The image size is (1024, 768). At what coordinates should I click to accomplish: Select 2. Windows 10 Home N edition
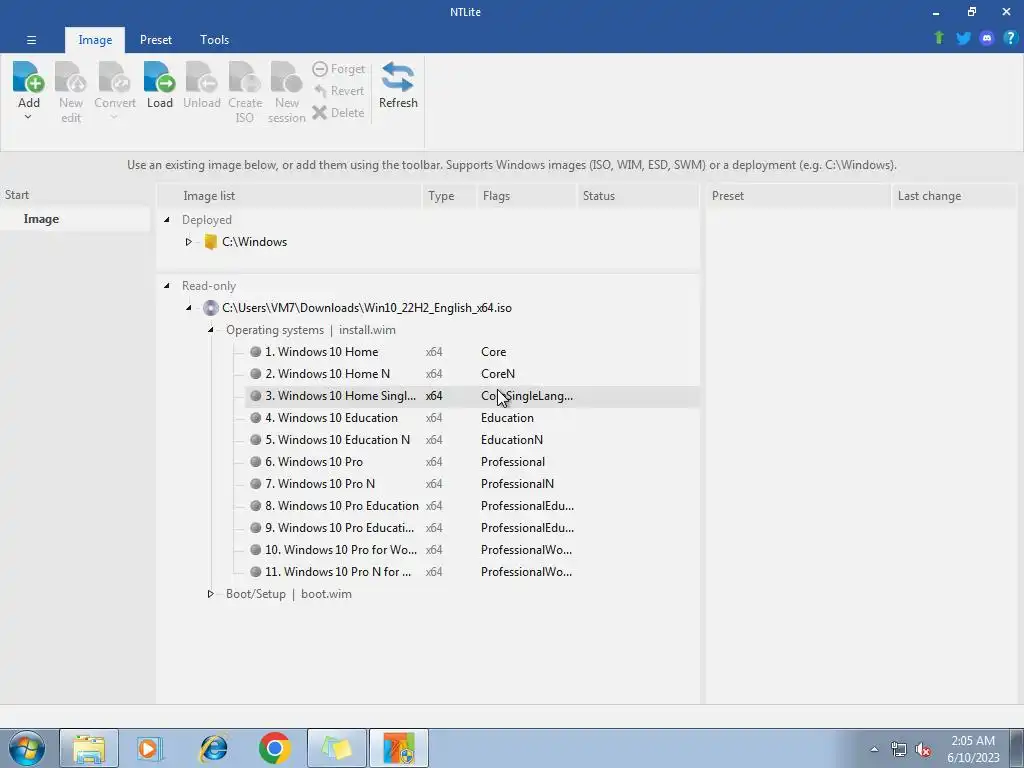click(x=472, y=374)
